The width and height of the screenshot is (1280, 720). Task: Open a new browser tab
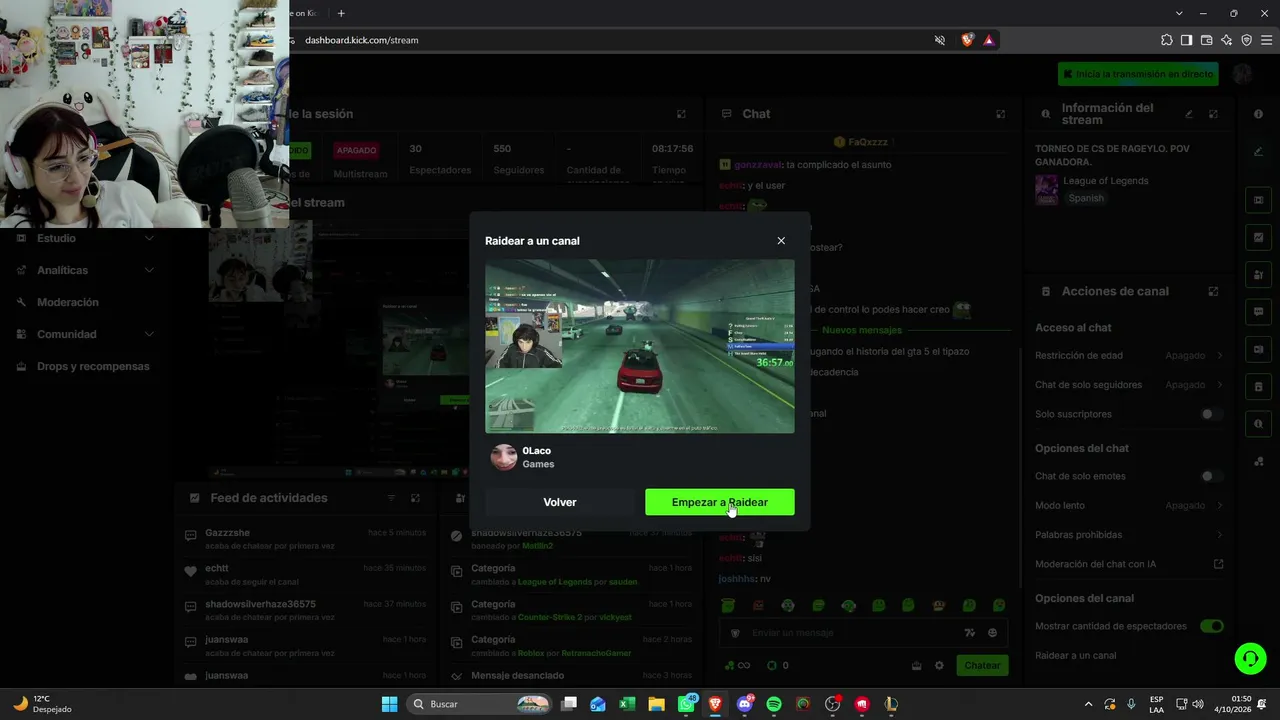pyautogui.click(x=341, y=13)
